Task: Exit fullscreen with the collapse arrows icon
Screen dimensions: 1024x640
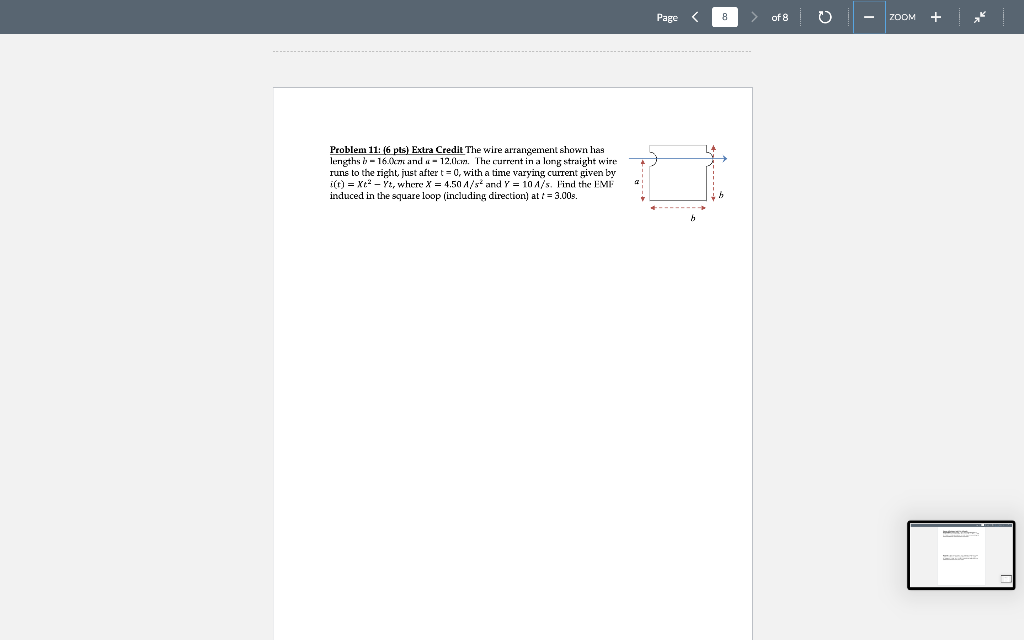Action: pyautogui.click(x=980, y=17)
